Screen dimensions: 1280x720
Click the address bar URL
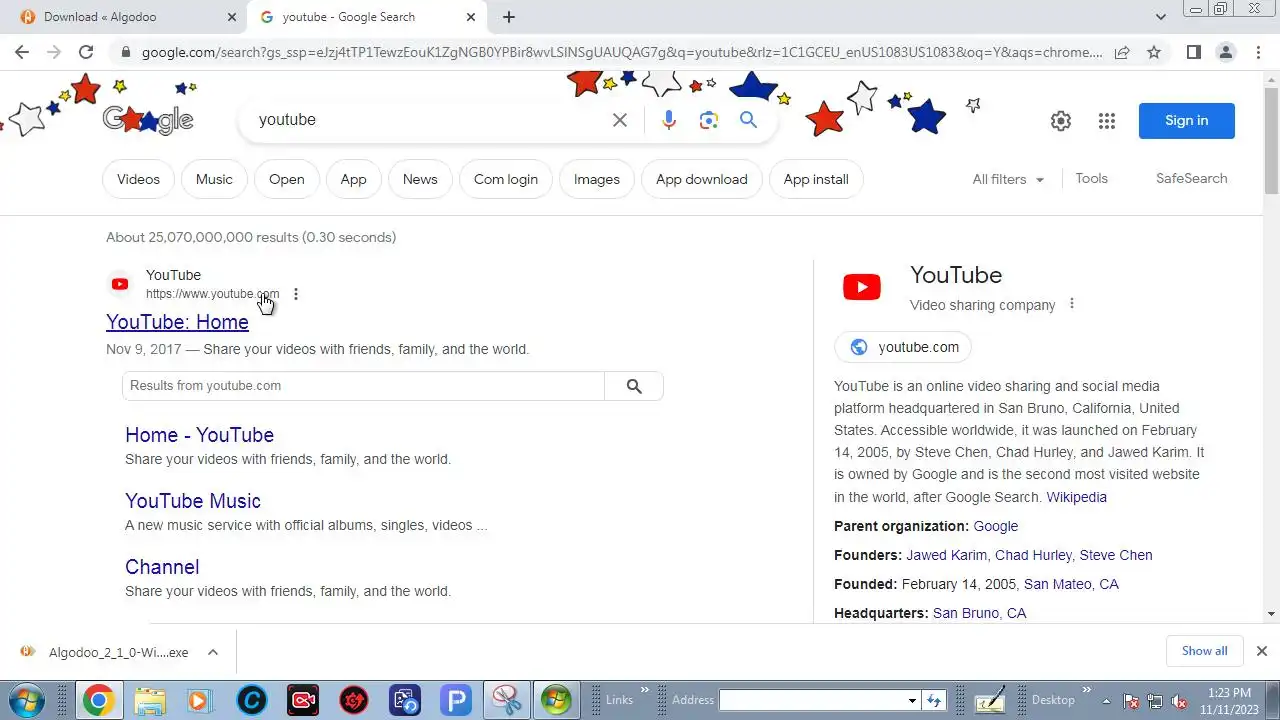(620, 52)
